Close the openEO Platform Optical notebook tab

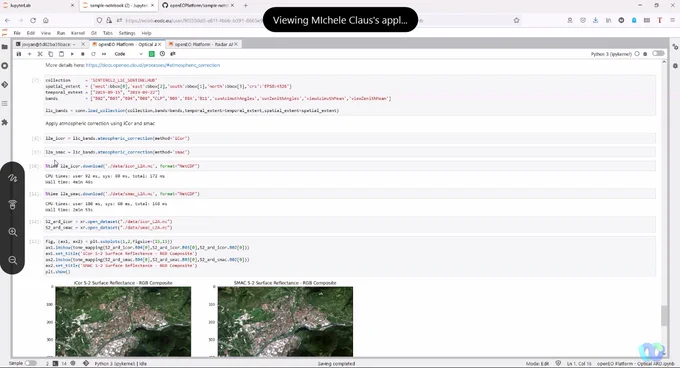click(160, 44)
